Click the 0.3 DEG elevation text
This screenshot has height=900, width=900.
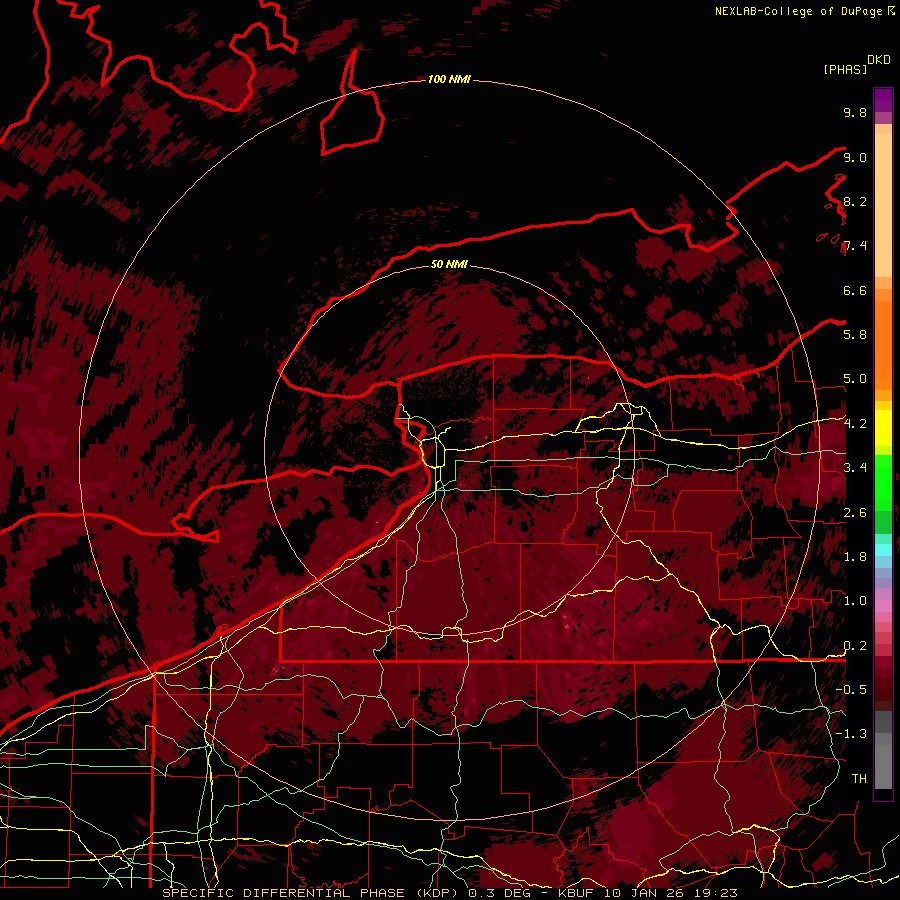pos(499,893)
